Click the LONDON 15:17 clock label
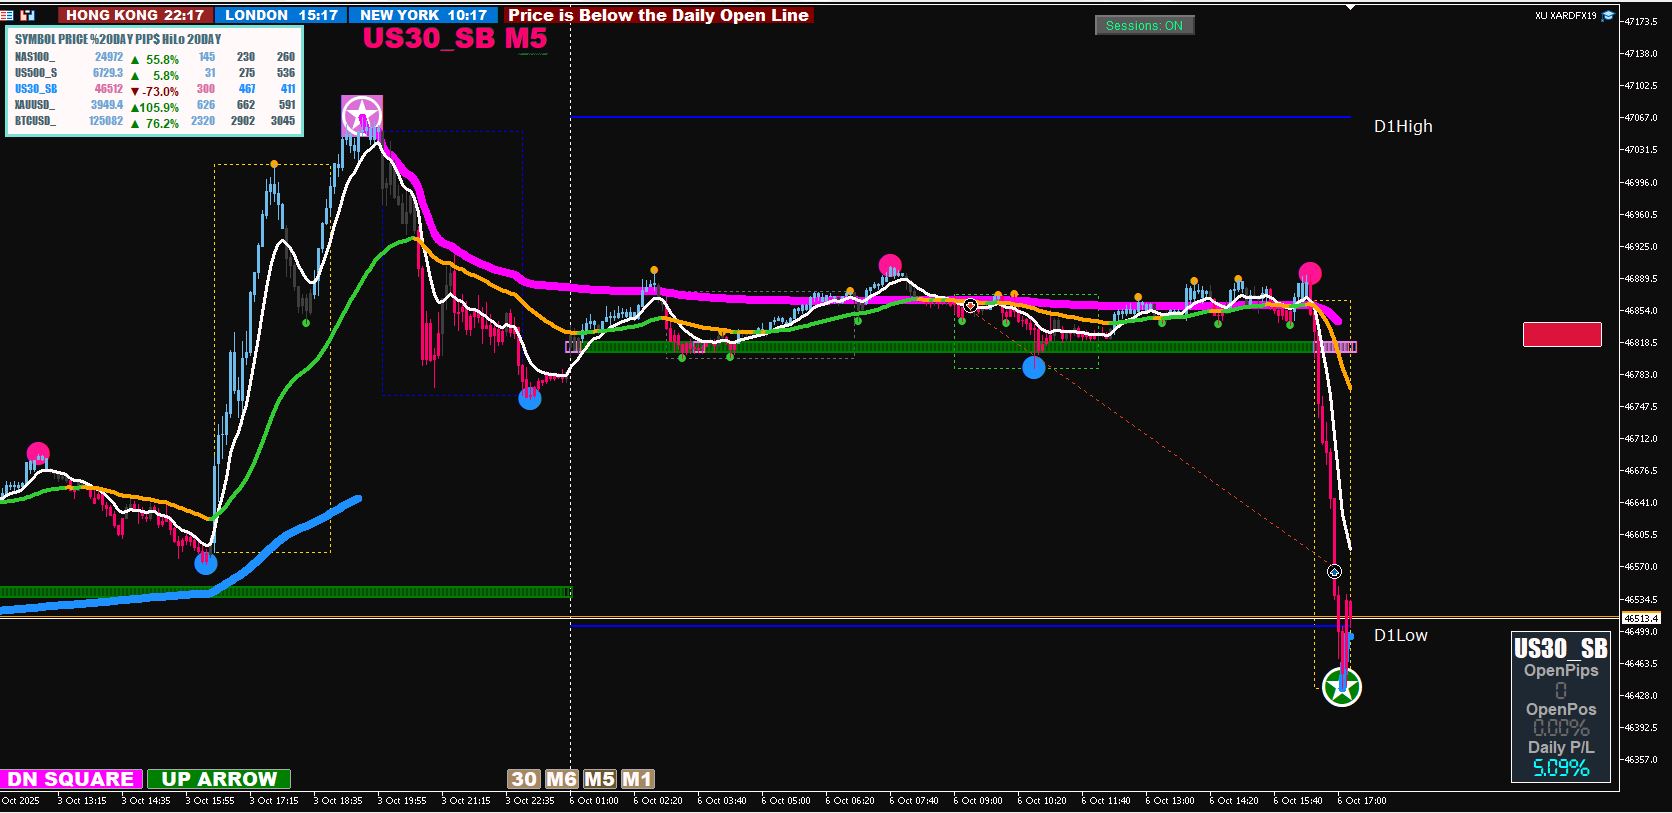1672x813 pixels. pos(281,15)
